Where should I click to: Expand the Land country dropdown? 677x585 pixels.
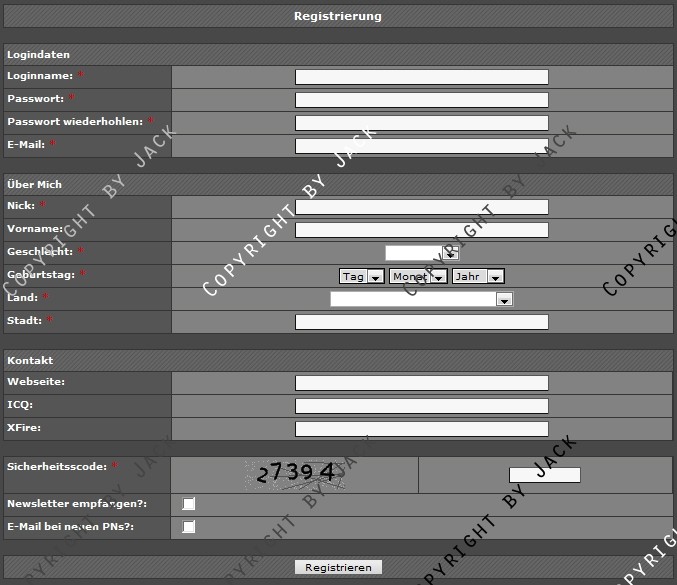coord(421,299)
